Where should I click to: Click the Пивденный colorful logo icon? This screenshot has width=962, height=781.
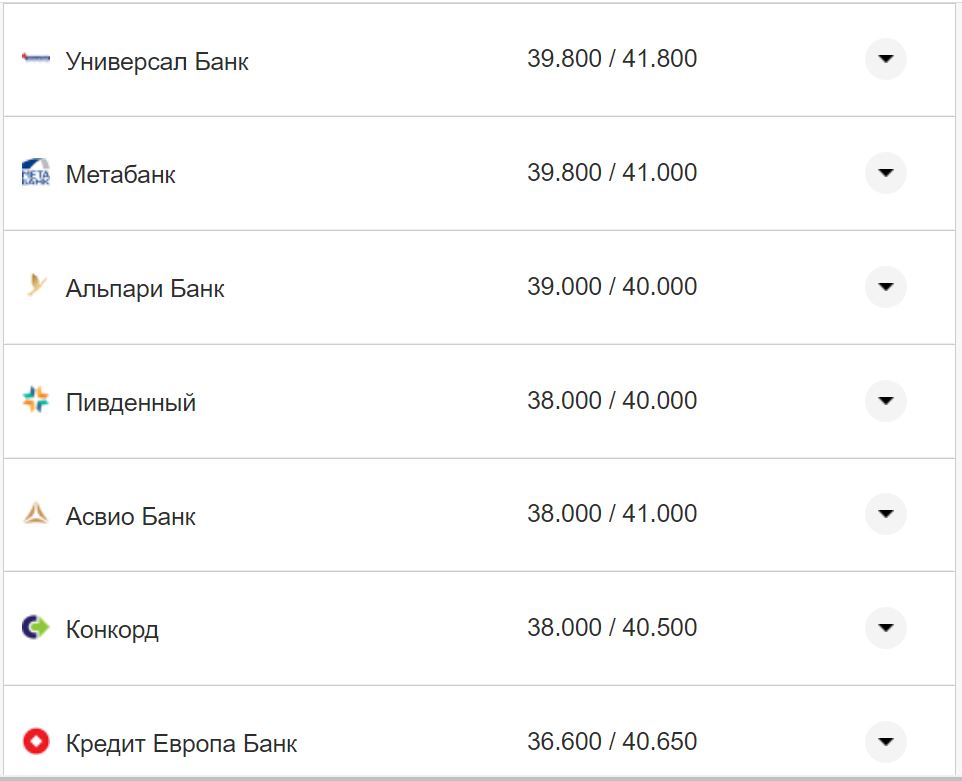(35, 402)
